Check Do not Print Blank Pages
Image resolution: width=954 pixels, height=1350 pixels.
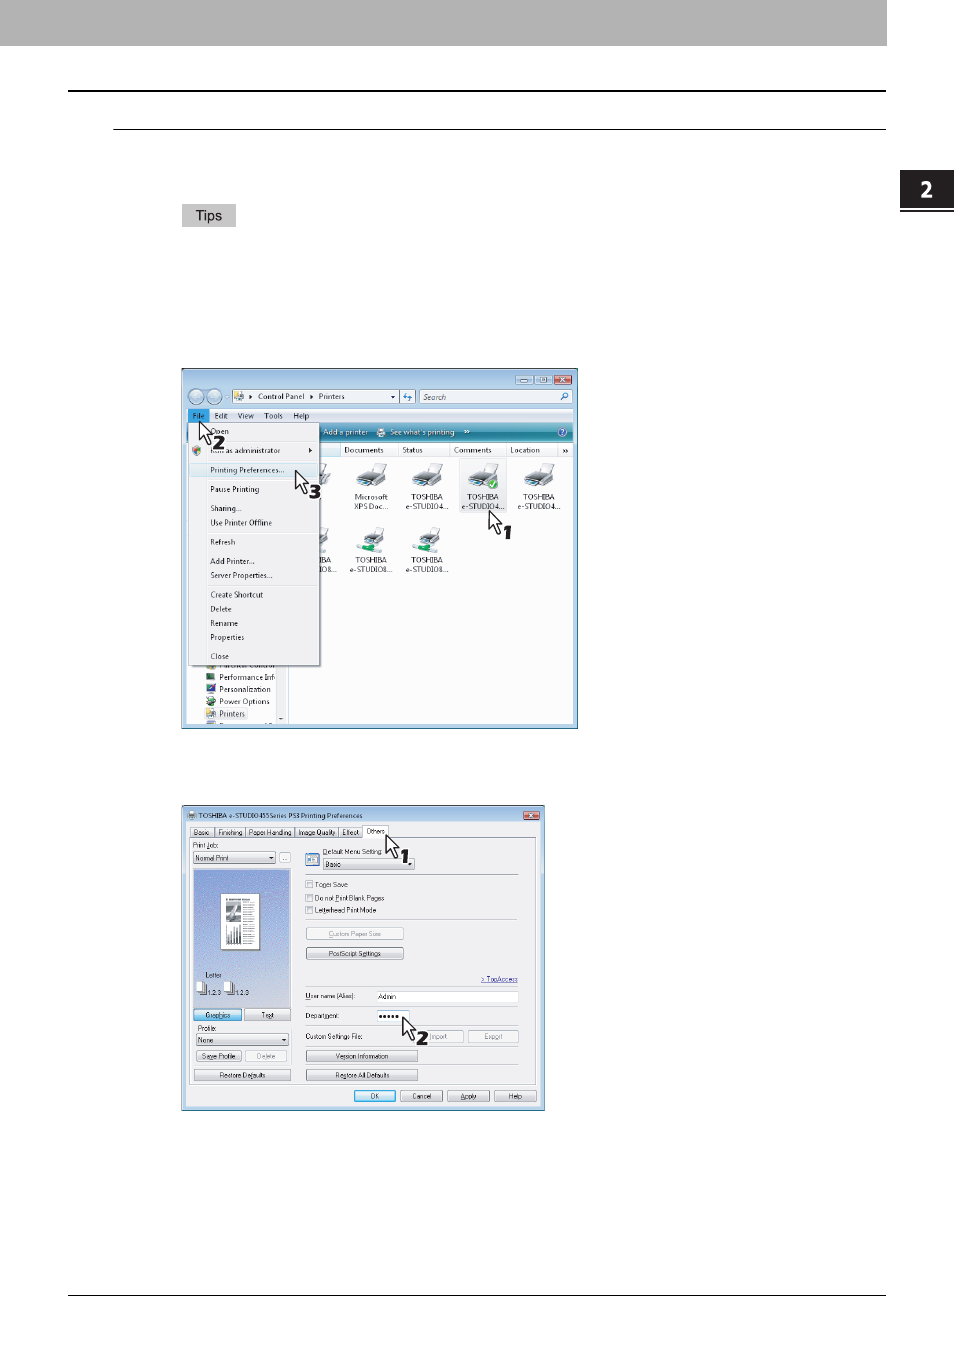(309, 898)
